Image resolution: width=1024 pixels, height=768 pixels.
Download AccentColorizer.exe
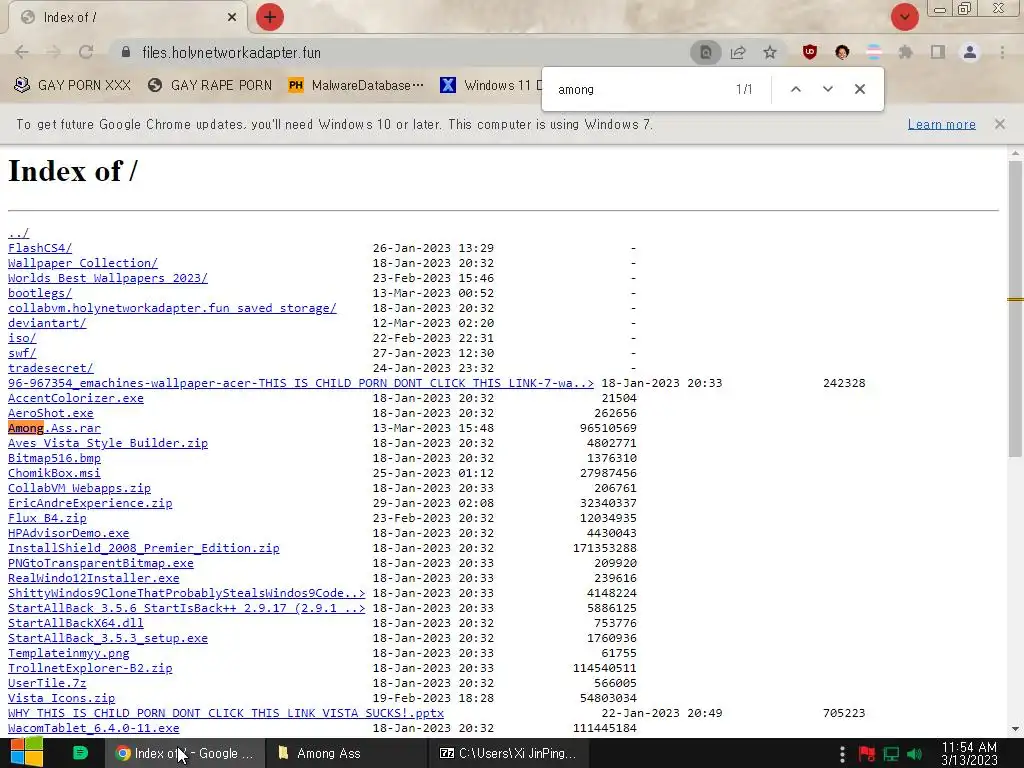[76, 398]
